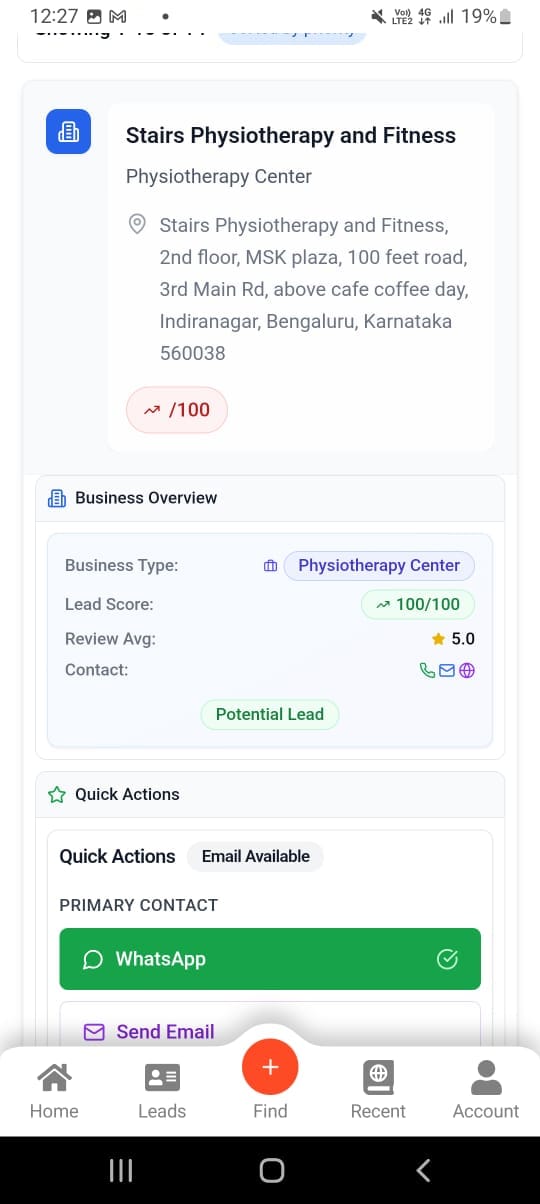Tap the green WhatsApp button
Viewport: 540px width, 1204px height.
(x=270, y=959)
